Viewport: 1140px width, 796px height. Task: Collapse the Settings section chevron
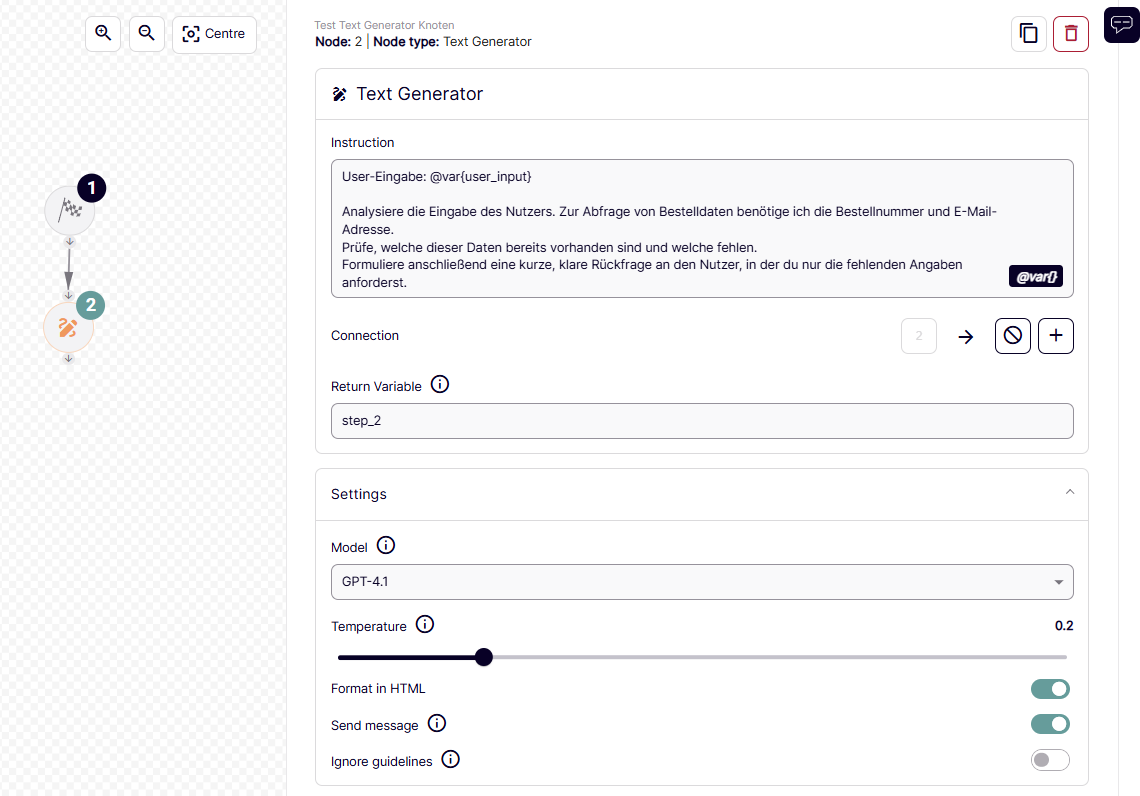(x=1070, y=493)
